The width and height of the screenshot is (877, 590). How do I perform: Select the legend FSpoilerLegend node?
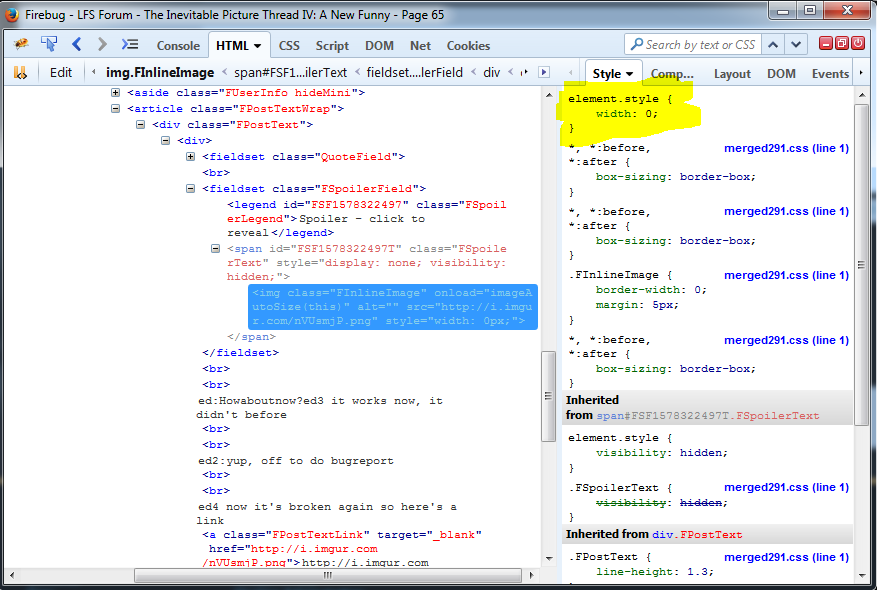point(366,219)
